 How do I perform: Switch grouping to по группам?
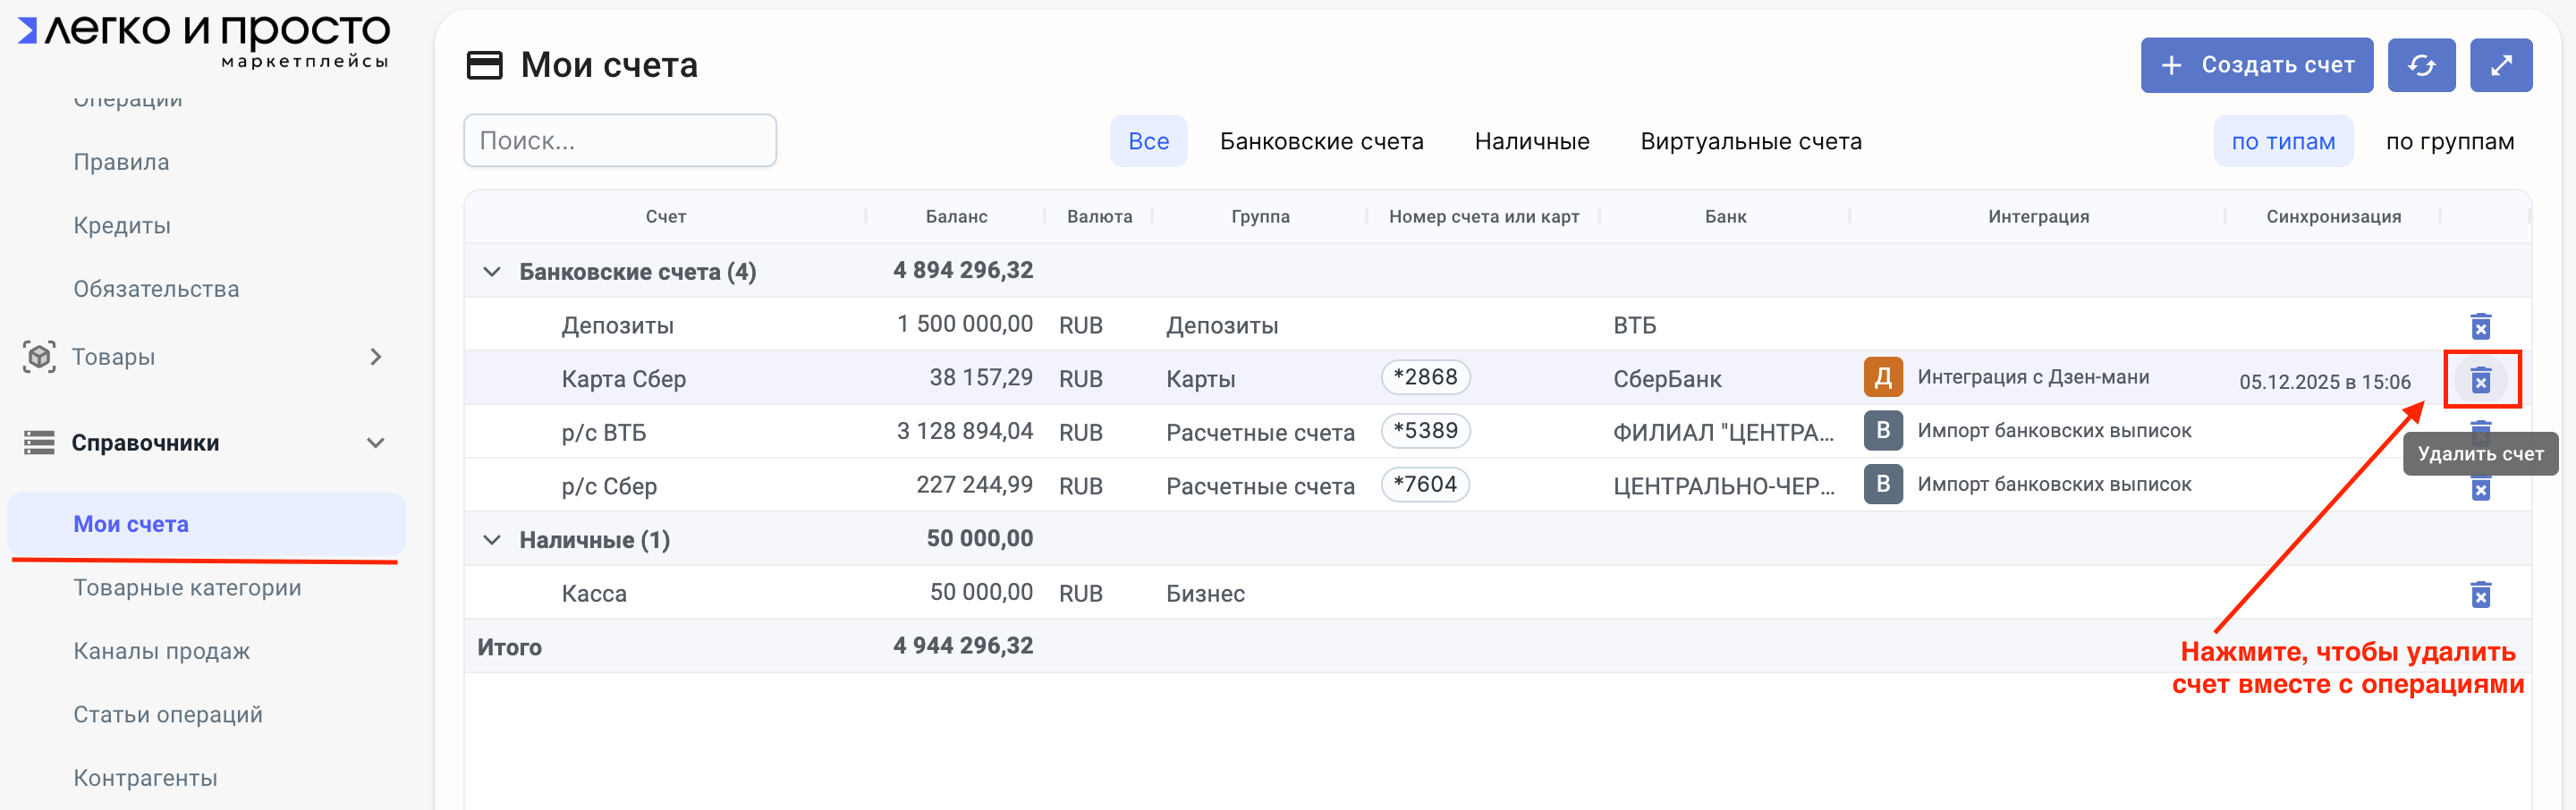pyautogui.click(x=2449, y=142)
